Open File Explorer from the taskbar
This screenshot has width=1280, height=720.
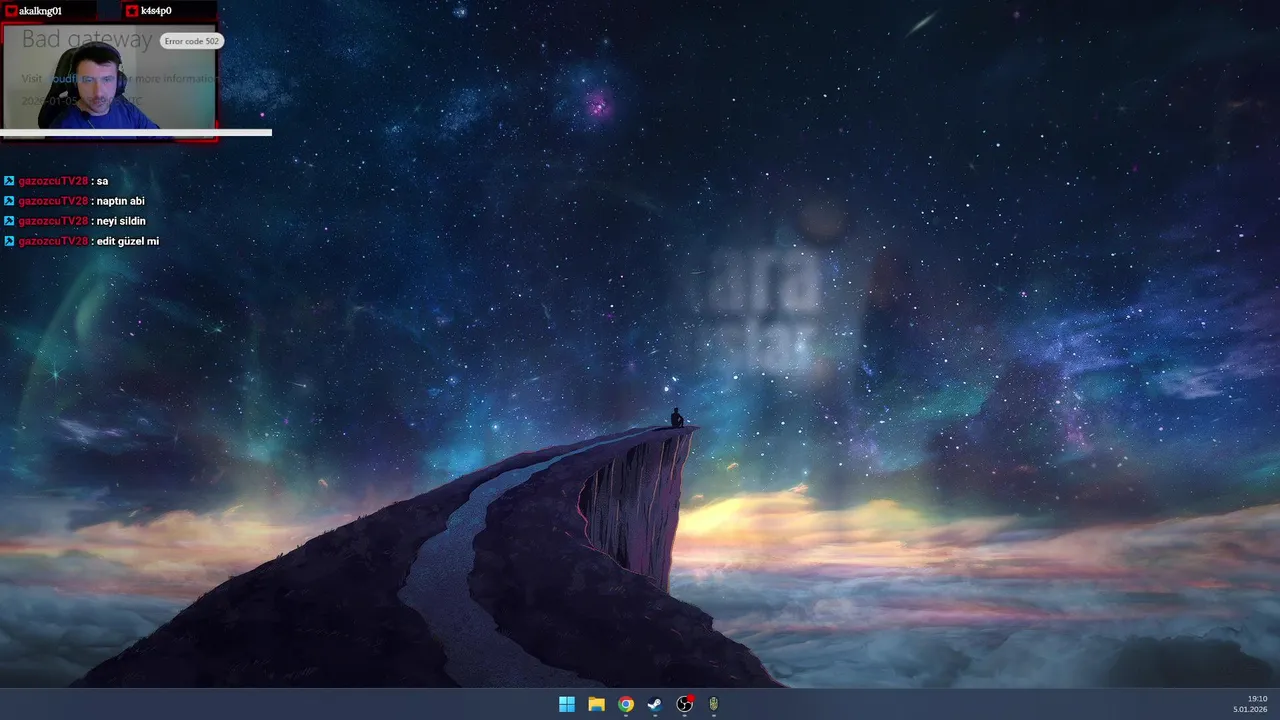tap(596, 704)
